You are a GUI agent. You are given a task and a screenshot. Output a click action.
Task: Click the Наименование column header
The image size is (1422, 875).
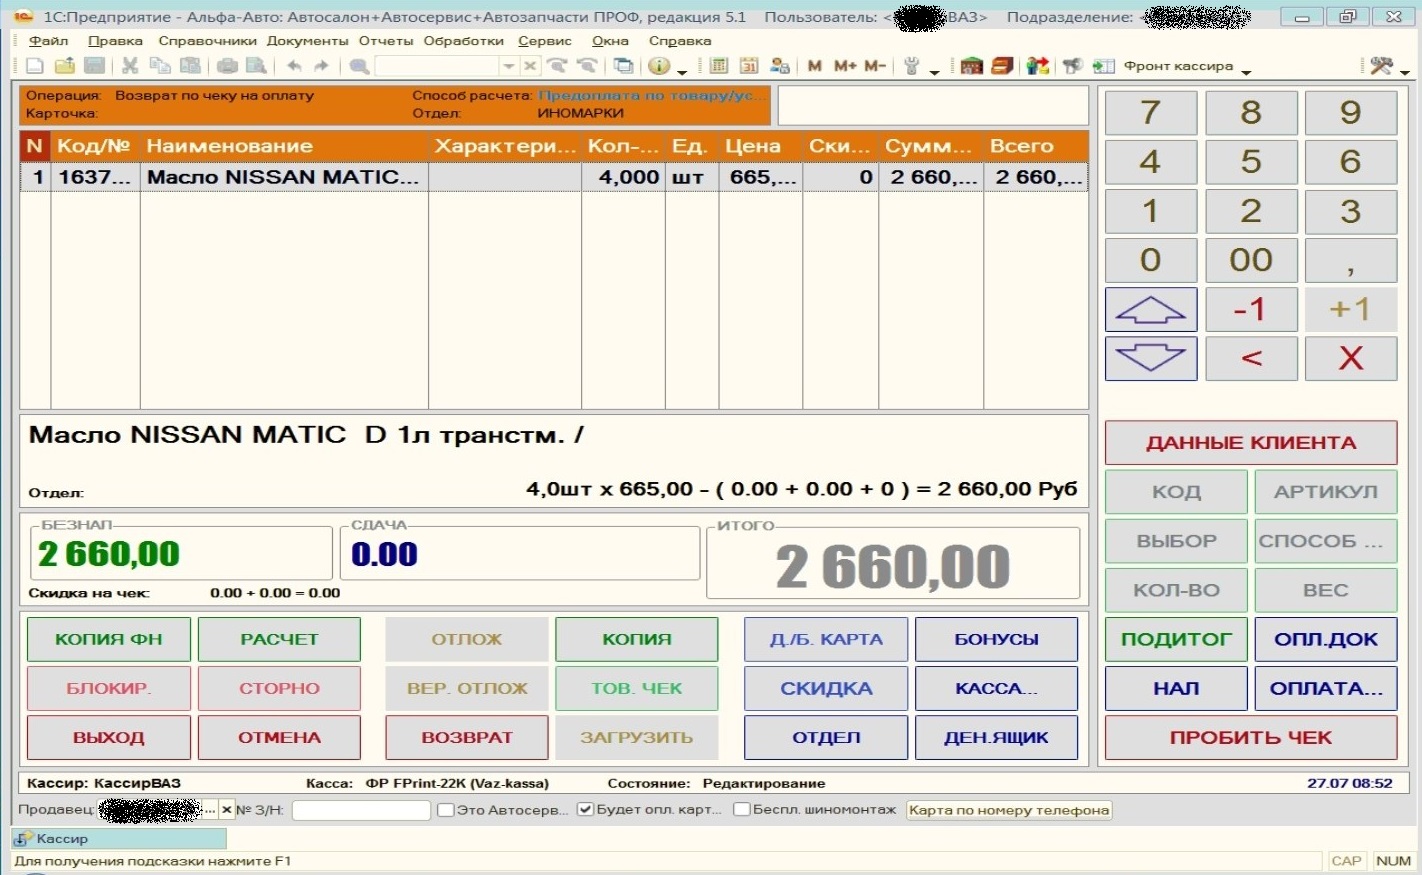[284, 146]
